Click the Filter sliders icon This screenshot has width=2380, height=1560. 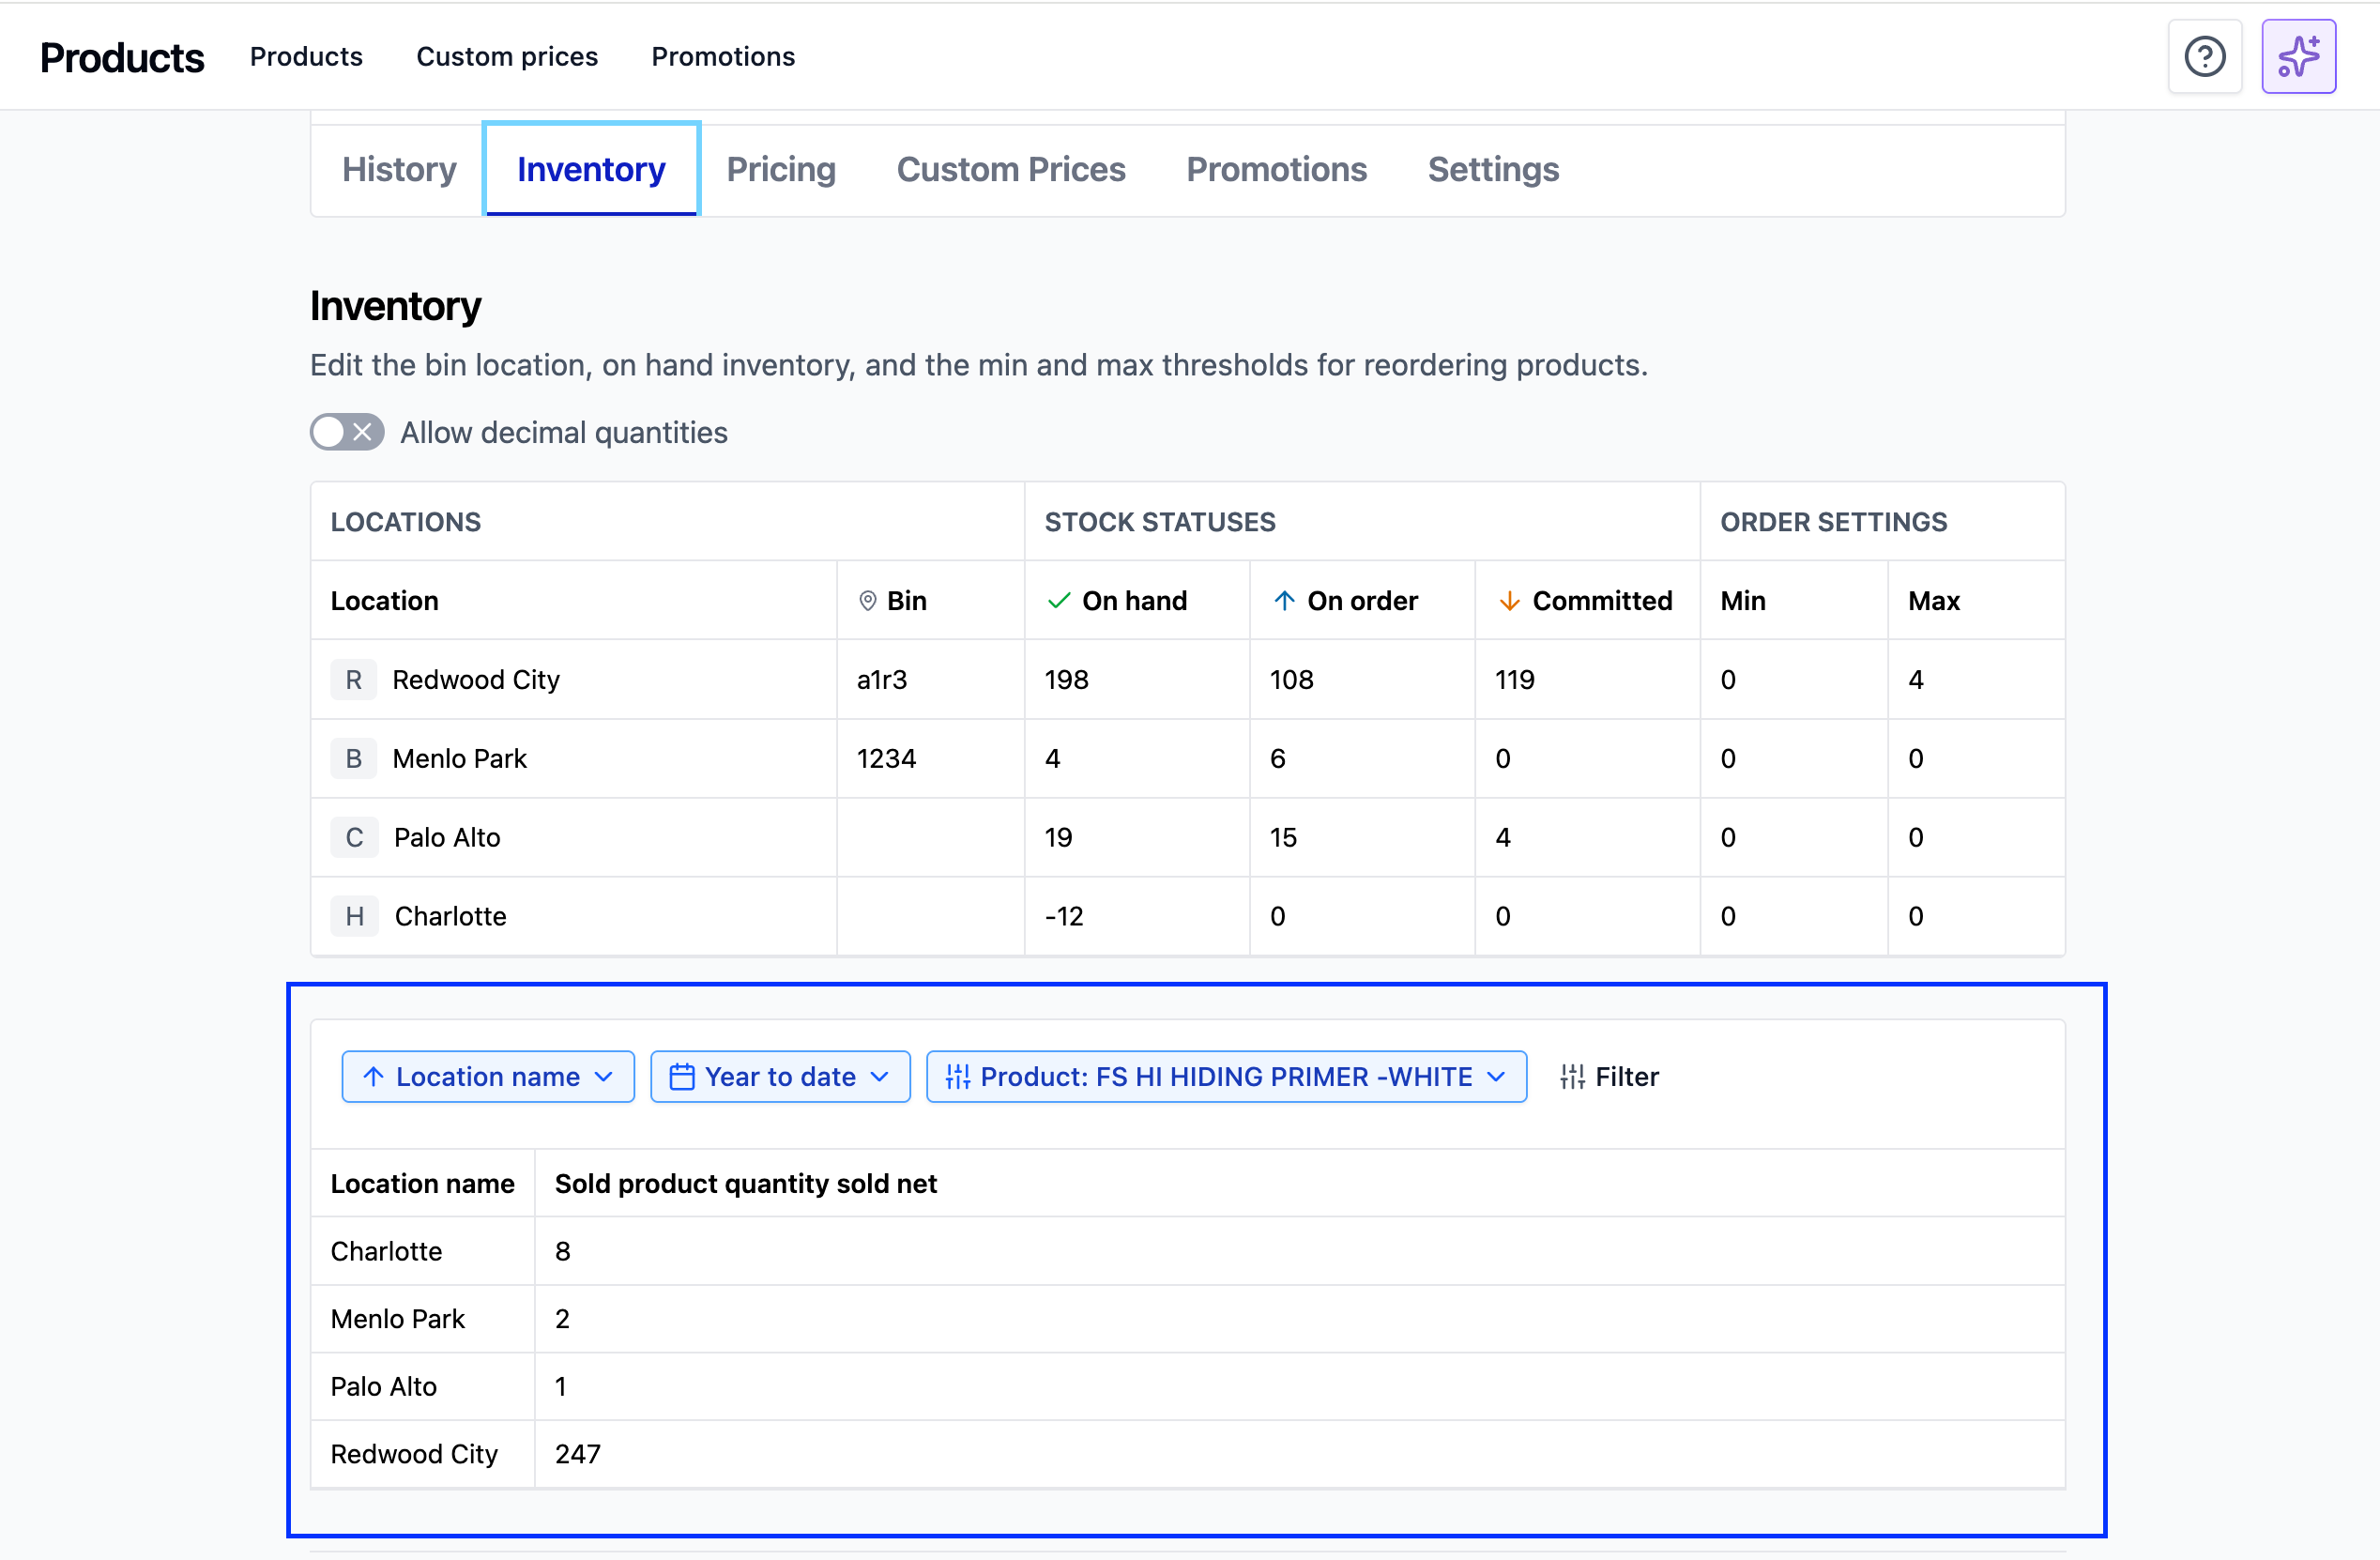coord(1572,1077)
